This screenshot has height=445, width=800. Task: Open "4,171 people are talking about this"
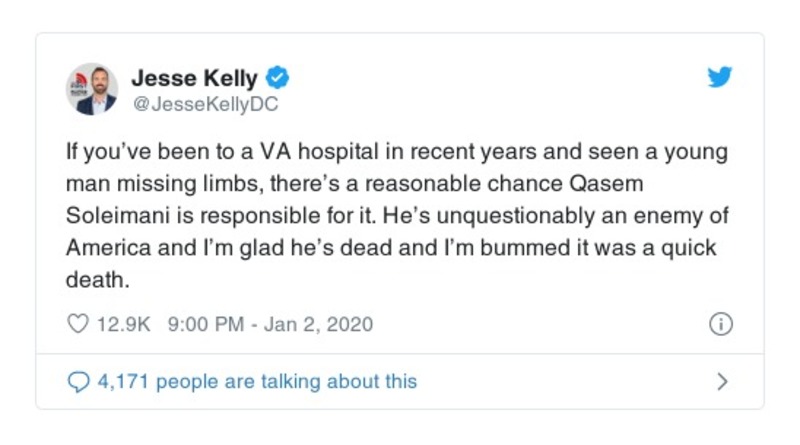coord(255,381)
